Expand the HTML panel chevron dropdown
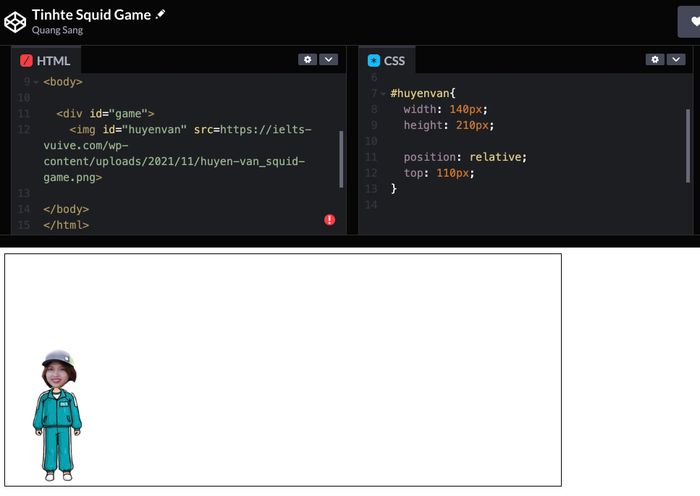Screen dimensions: 700x496 [328, 60]
